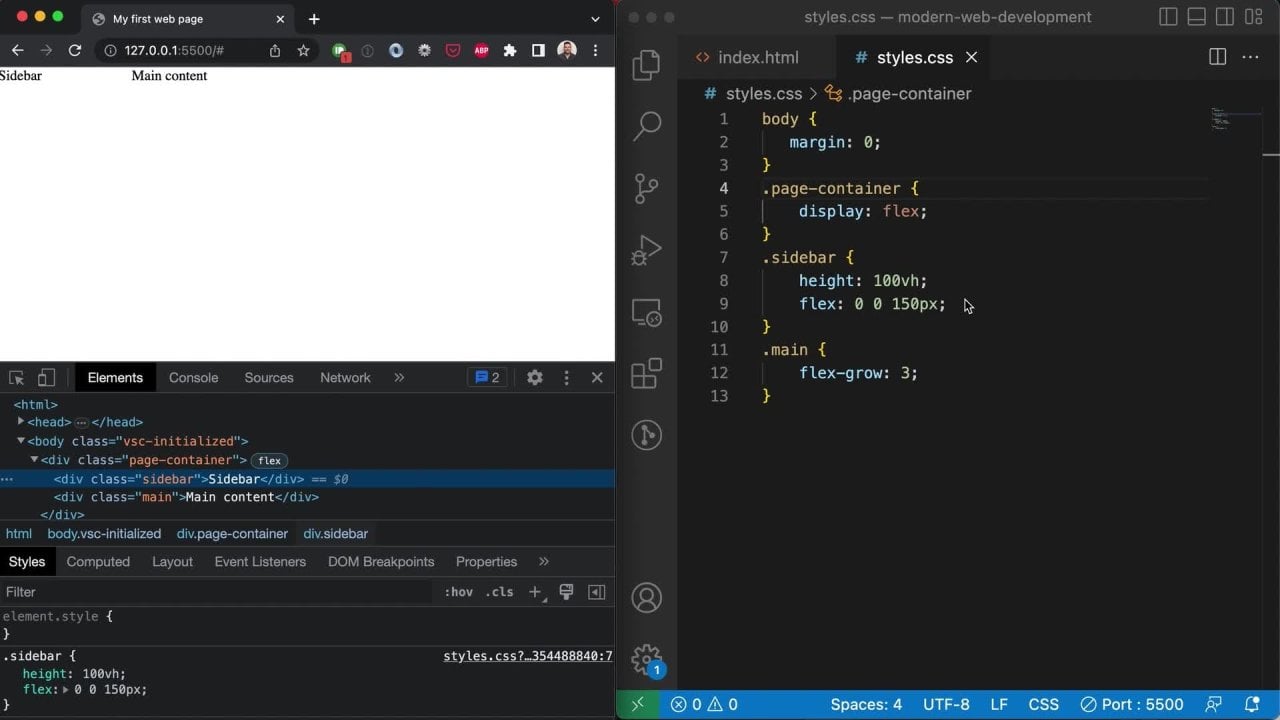
Task: Split the VS Code editor right
Action: (x=1217, y=57)
